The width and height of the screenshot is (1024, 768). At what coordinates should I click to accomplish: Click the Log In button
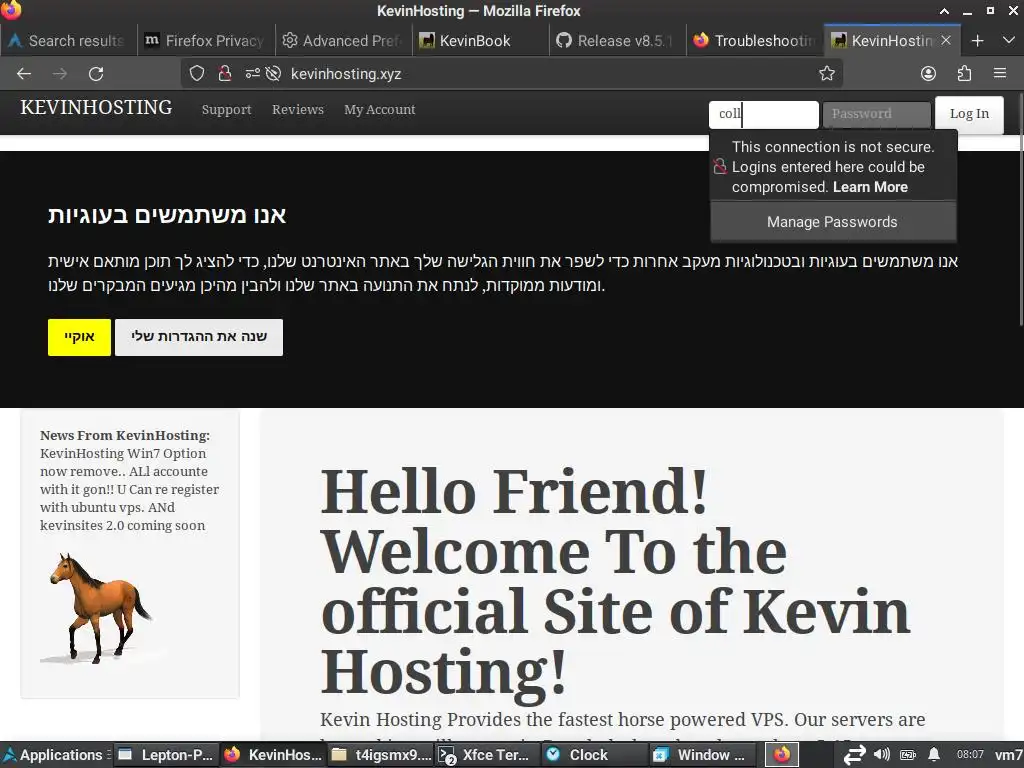(x=969, y=114)
